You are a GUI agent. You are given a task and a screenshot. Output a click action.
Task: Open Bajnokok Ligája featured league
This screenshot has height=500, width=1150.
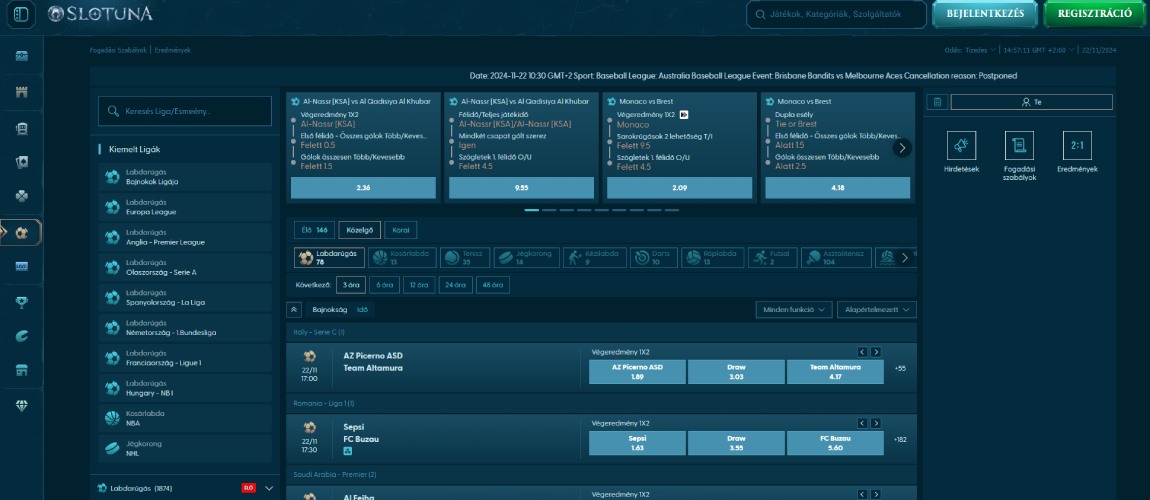[185, 177]
